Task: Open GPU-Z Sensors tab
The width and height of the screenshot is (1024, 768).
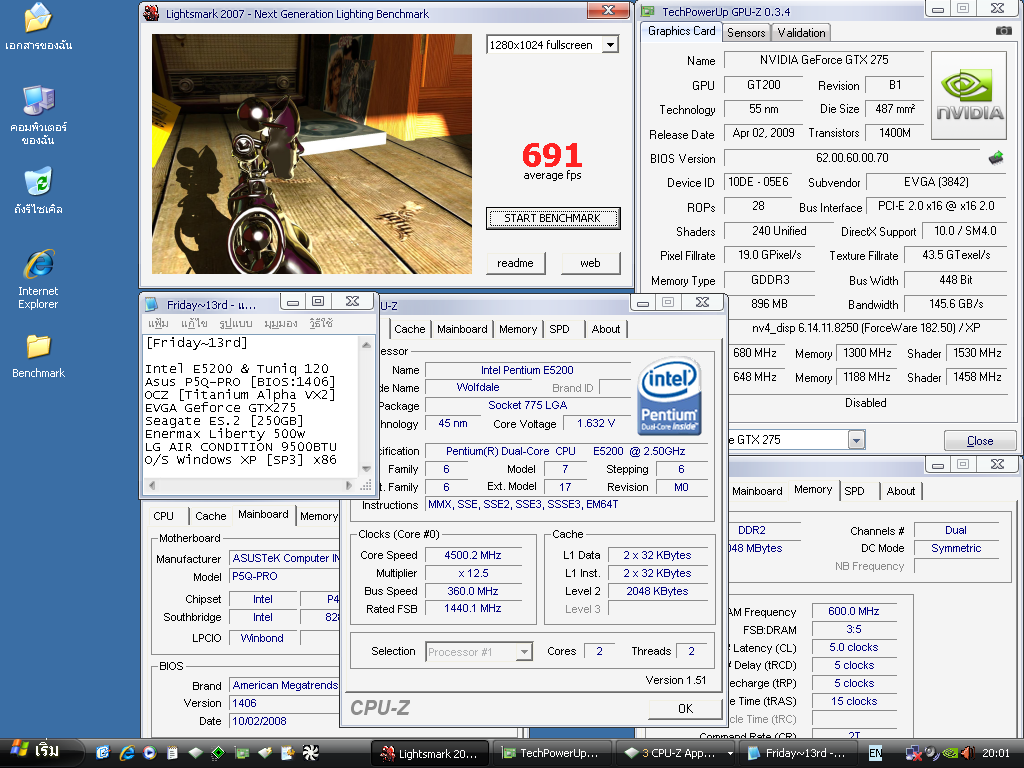Action: point(746,33)
